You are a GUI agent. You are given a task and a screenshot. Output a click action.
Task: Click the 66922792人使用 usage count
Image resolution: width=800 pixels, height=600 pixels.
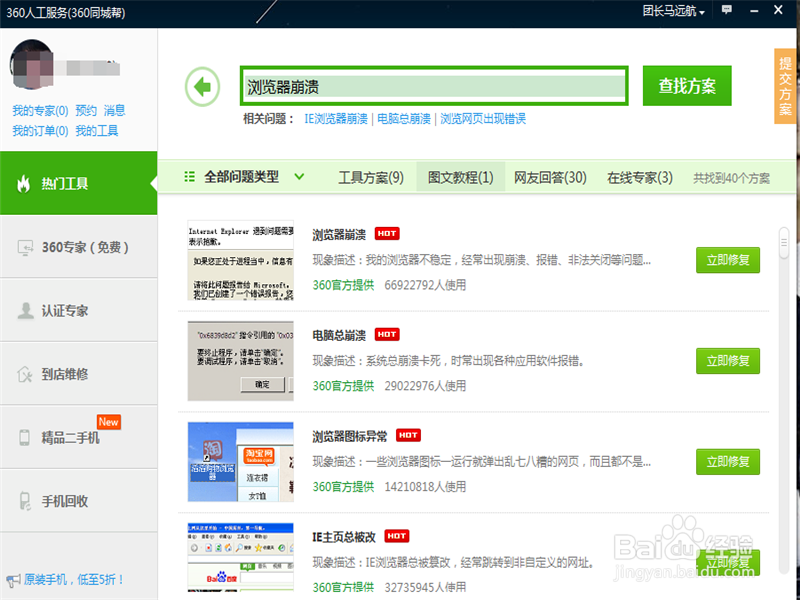[425, 285]
